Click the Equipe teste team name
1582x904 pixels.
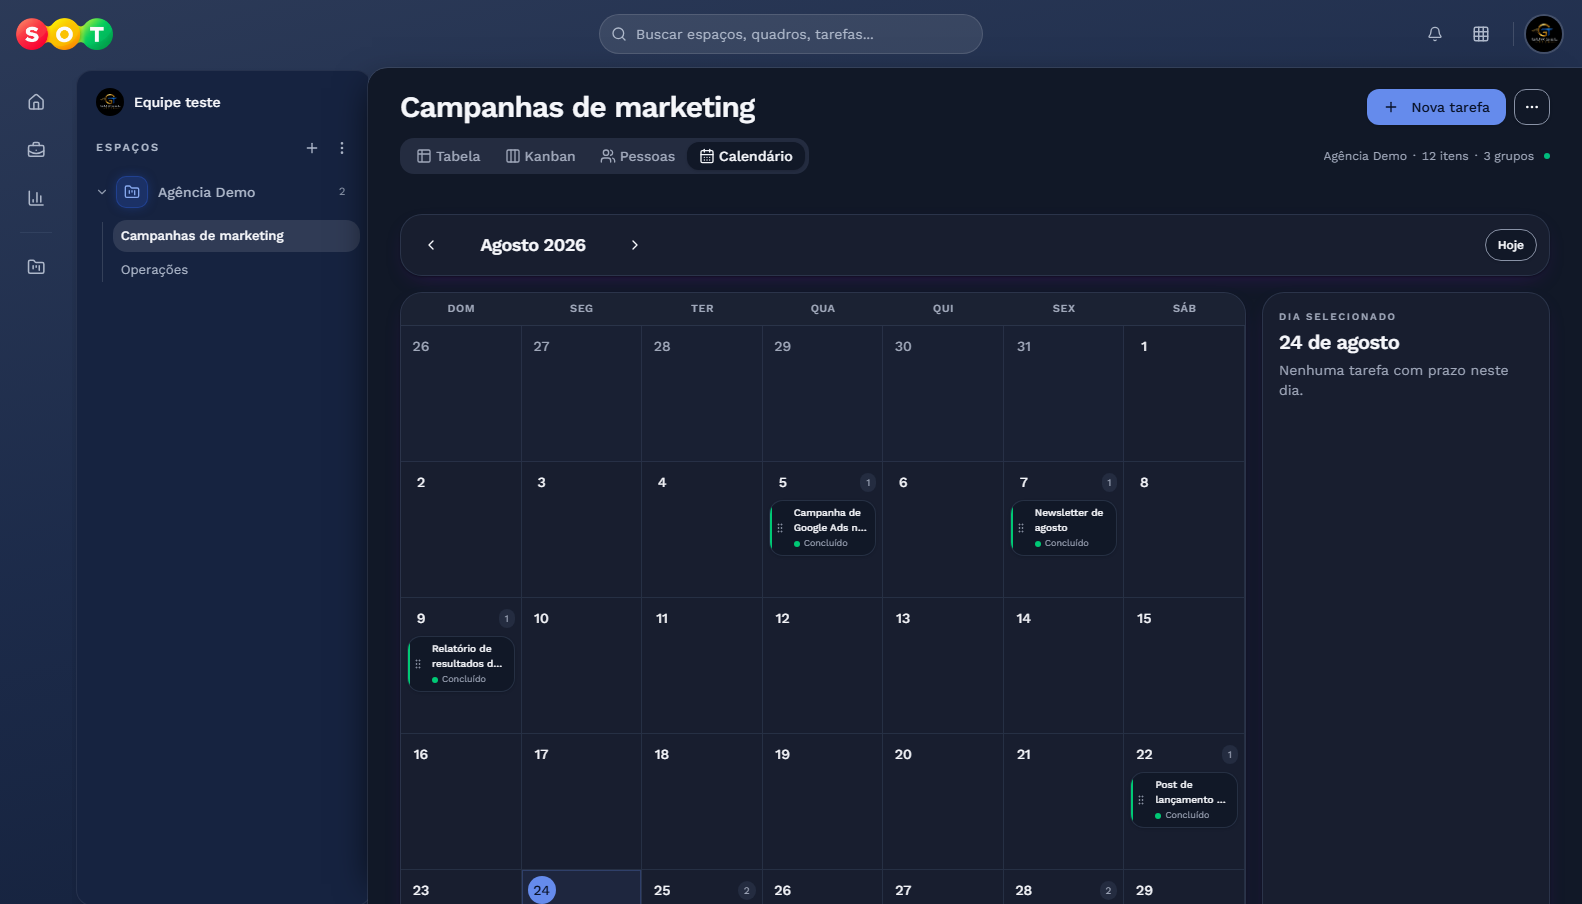[177, 102]
